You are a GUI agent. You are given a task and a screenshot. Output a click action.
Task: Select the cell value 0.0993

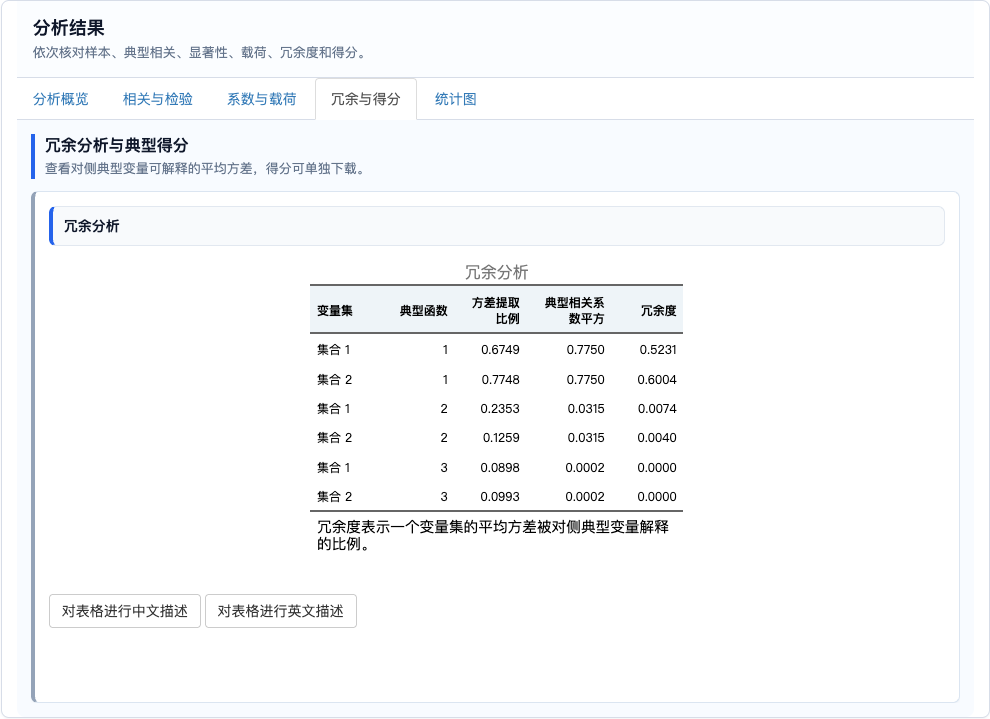click(x=499, y=497)
